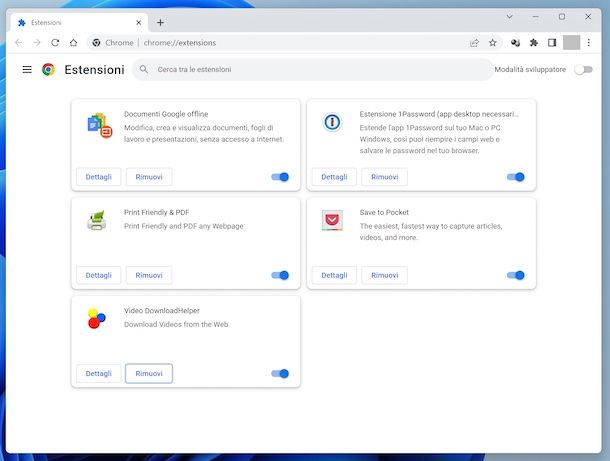This screenshot has width=610, height=461.
Task: Open tab search dropdown chevron
Action: pyautogui.click(x=509, y=17)
